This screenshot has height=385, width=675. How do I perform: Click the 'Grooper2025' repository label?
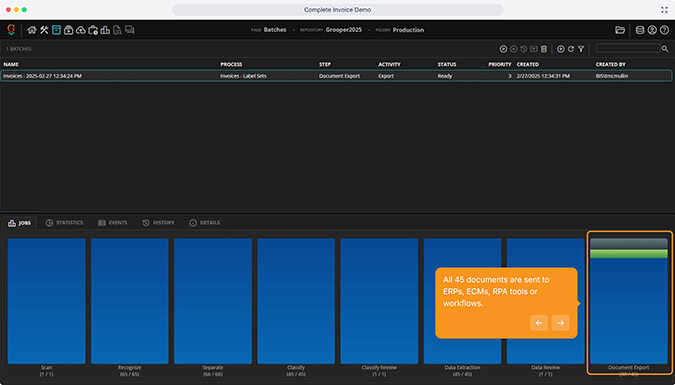pos(344,30)
